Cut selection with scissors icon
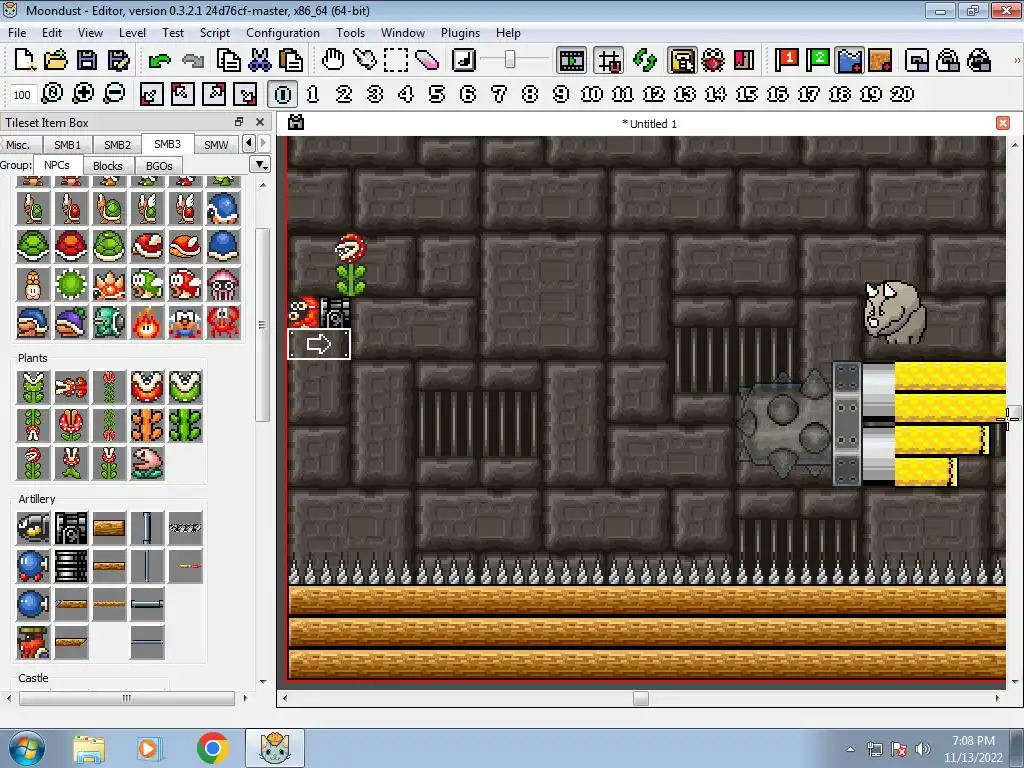This screenshot has width=1024, height=768. pyautogui.click(x=260, y=60)
